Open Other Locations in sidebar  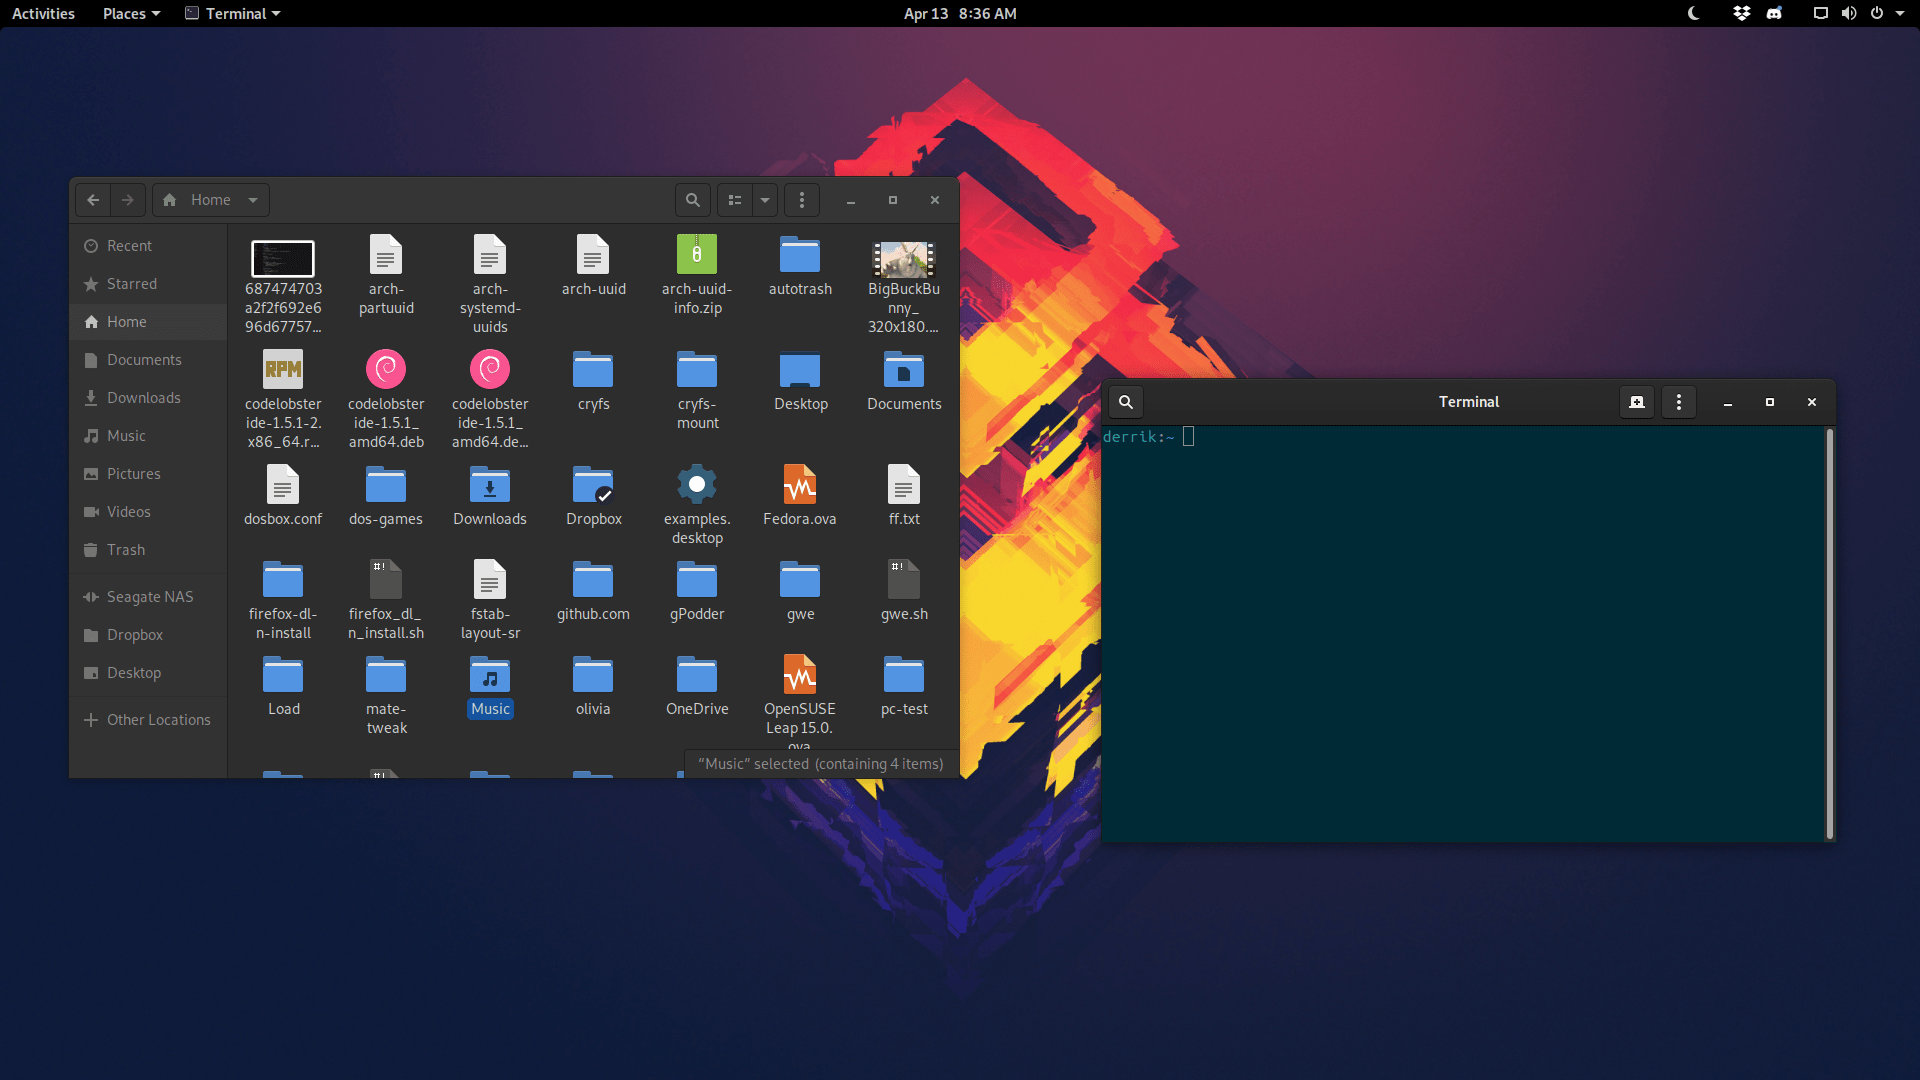148,720
